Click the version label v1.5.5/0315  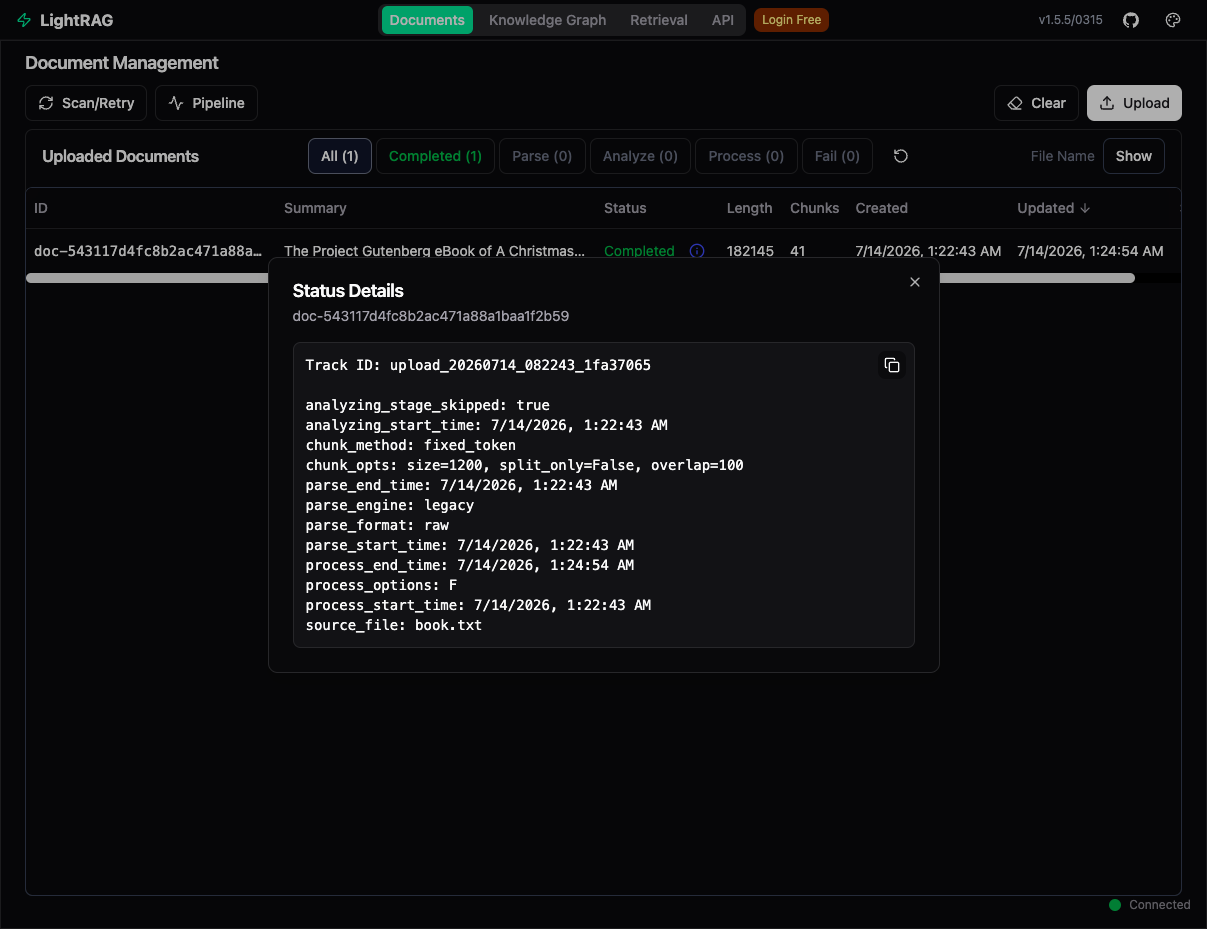coord(1070,20)
